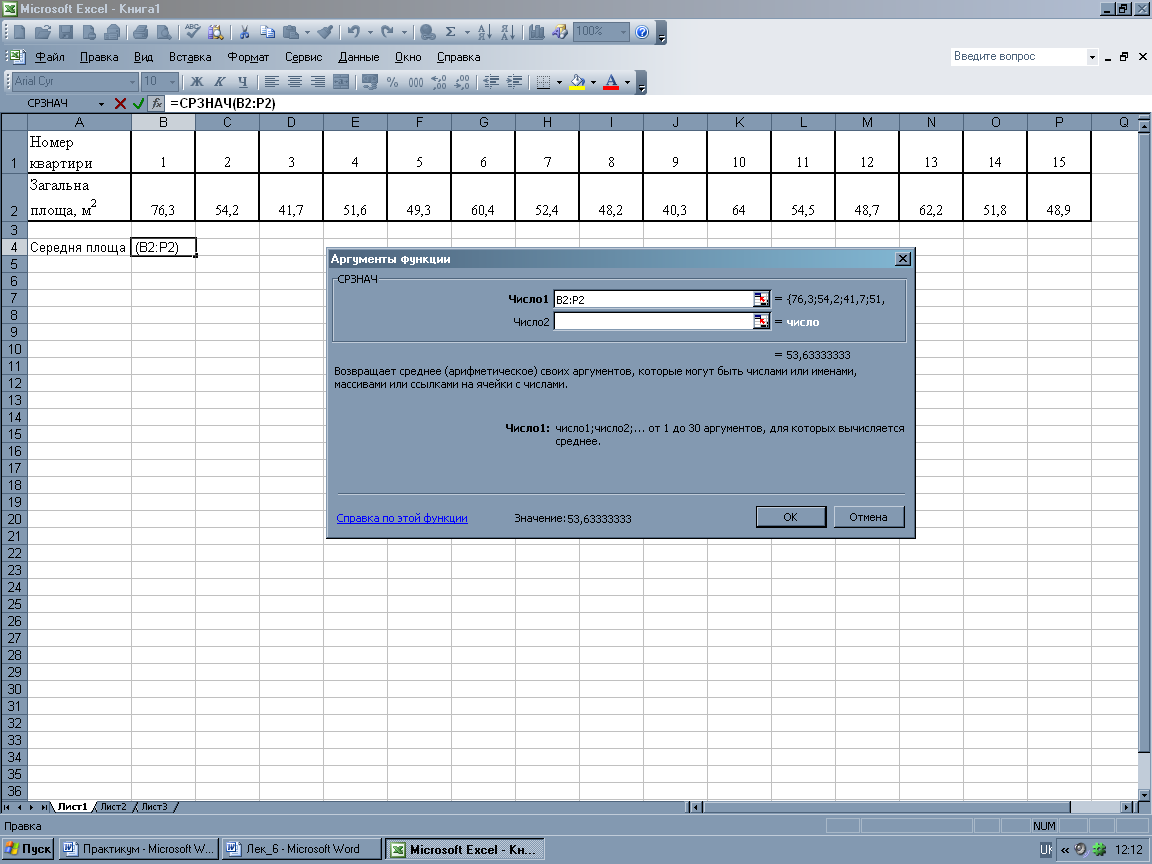Open the Arial Cyr font name dropdown
The width and height of the screenshot is (1152, 864).
click(132, 82)
